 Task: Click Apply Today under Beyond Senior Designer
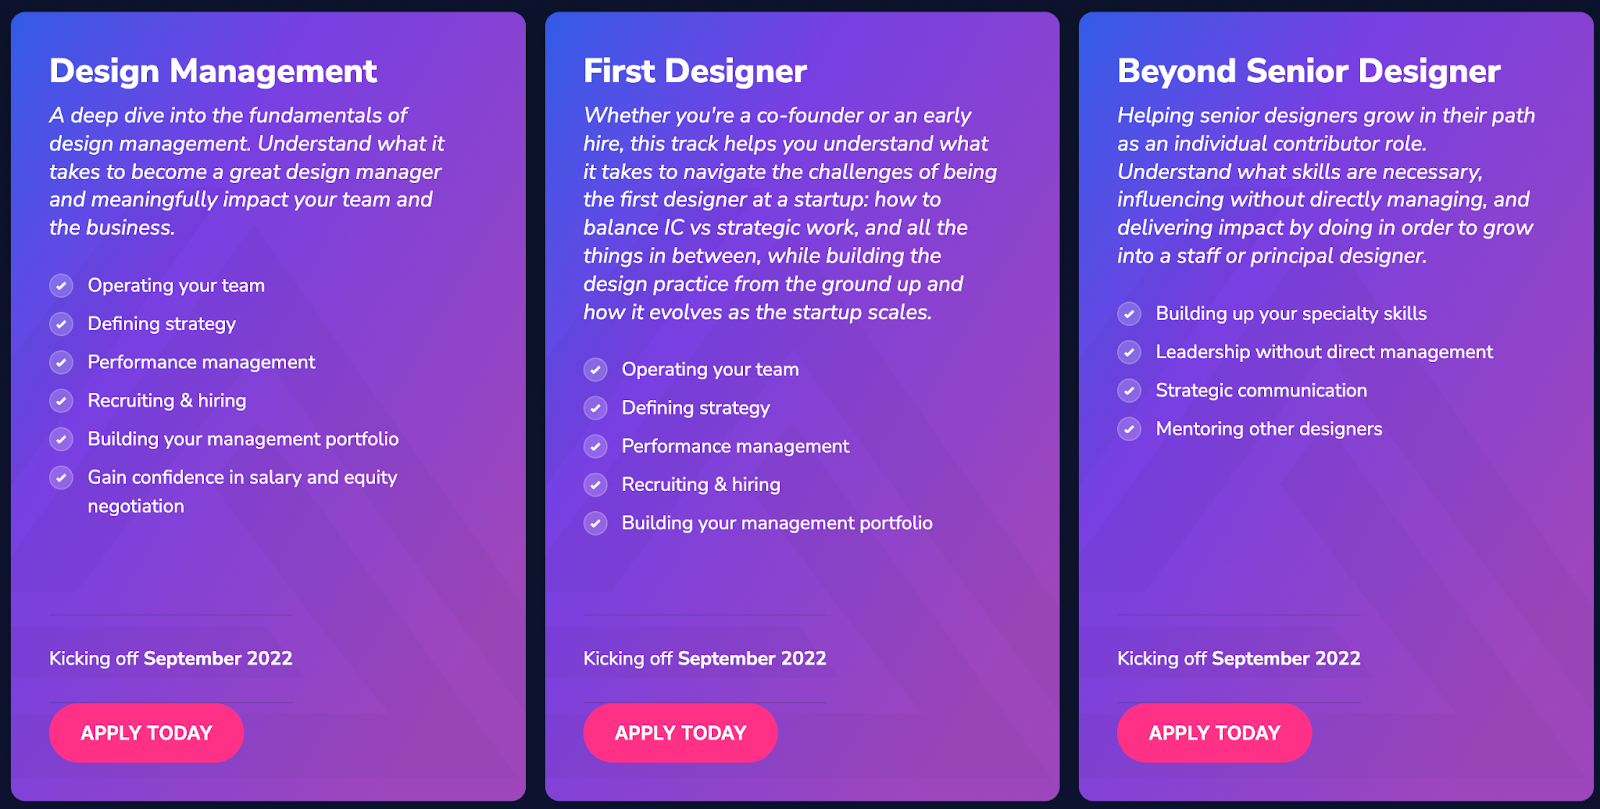(1214, 733)
